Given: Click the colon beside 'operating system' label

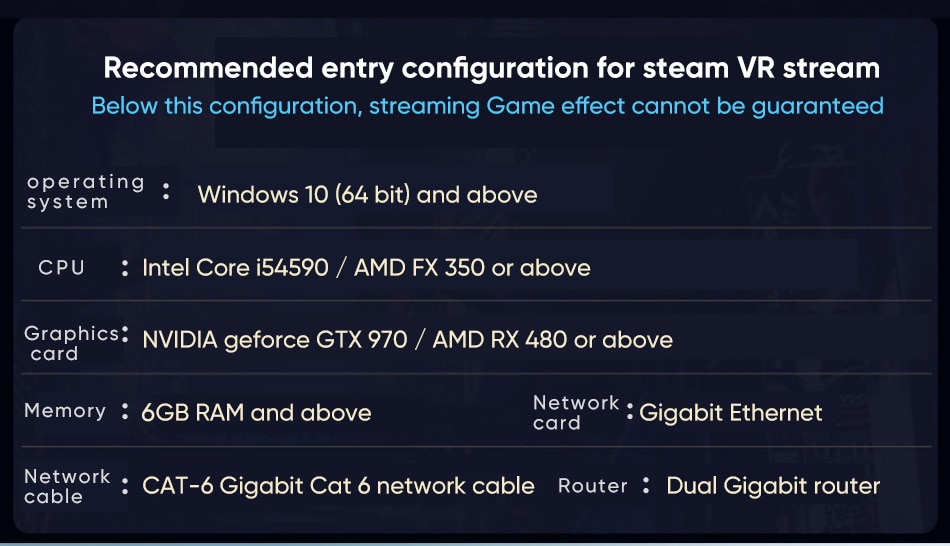Looking at the screenshot, I should [166, 192].
